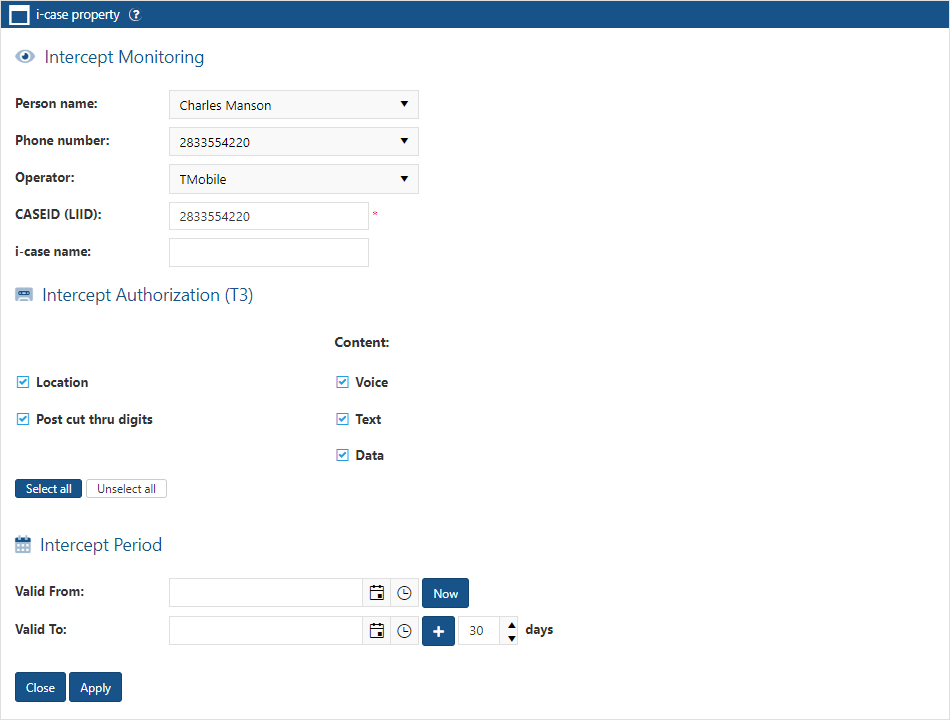Open calendar picker for Valid To

(377, 631)
